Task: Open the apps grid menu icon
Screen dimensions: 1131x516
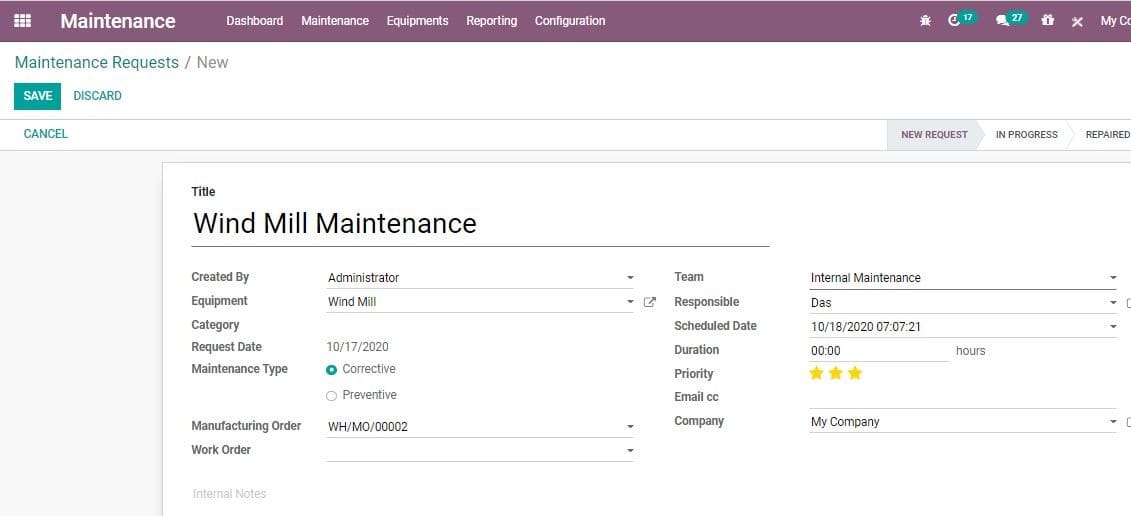Action: [x=22, y=21]
